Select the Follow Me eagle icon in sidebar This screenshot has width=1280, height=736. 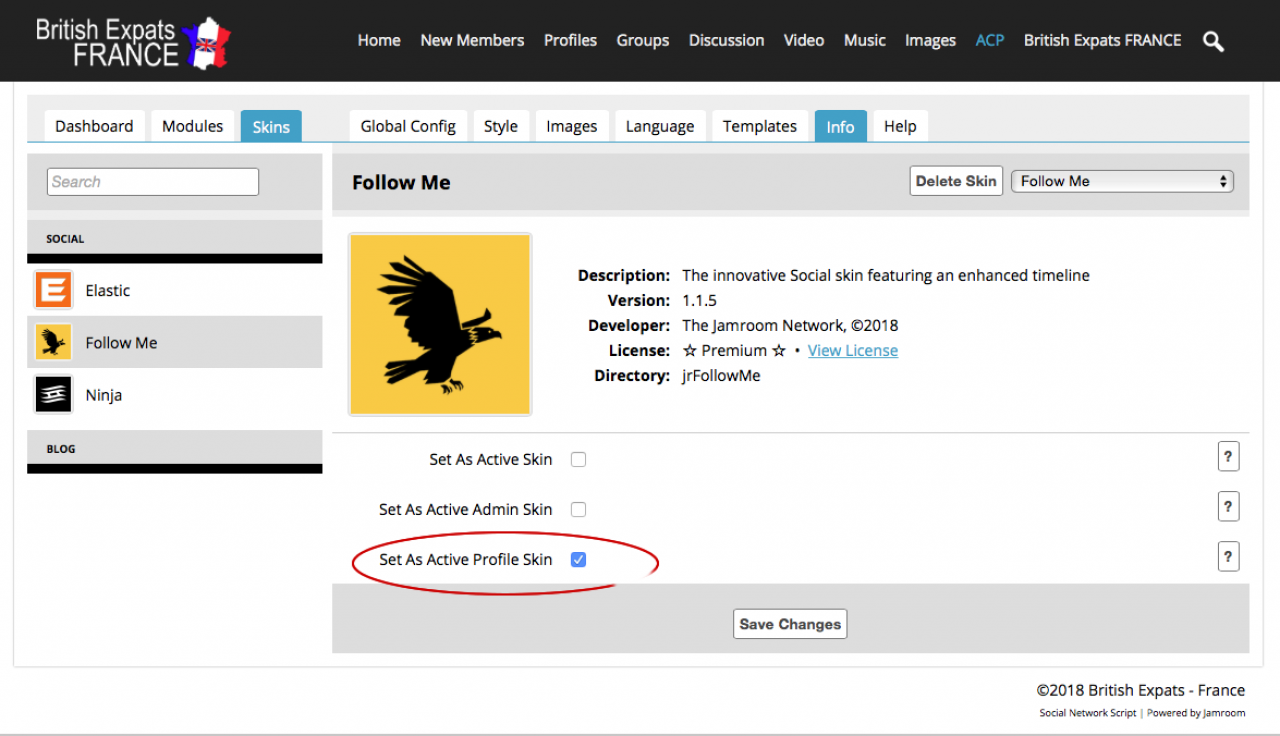click(53, 342)
